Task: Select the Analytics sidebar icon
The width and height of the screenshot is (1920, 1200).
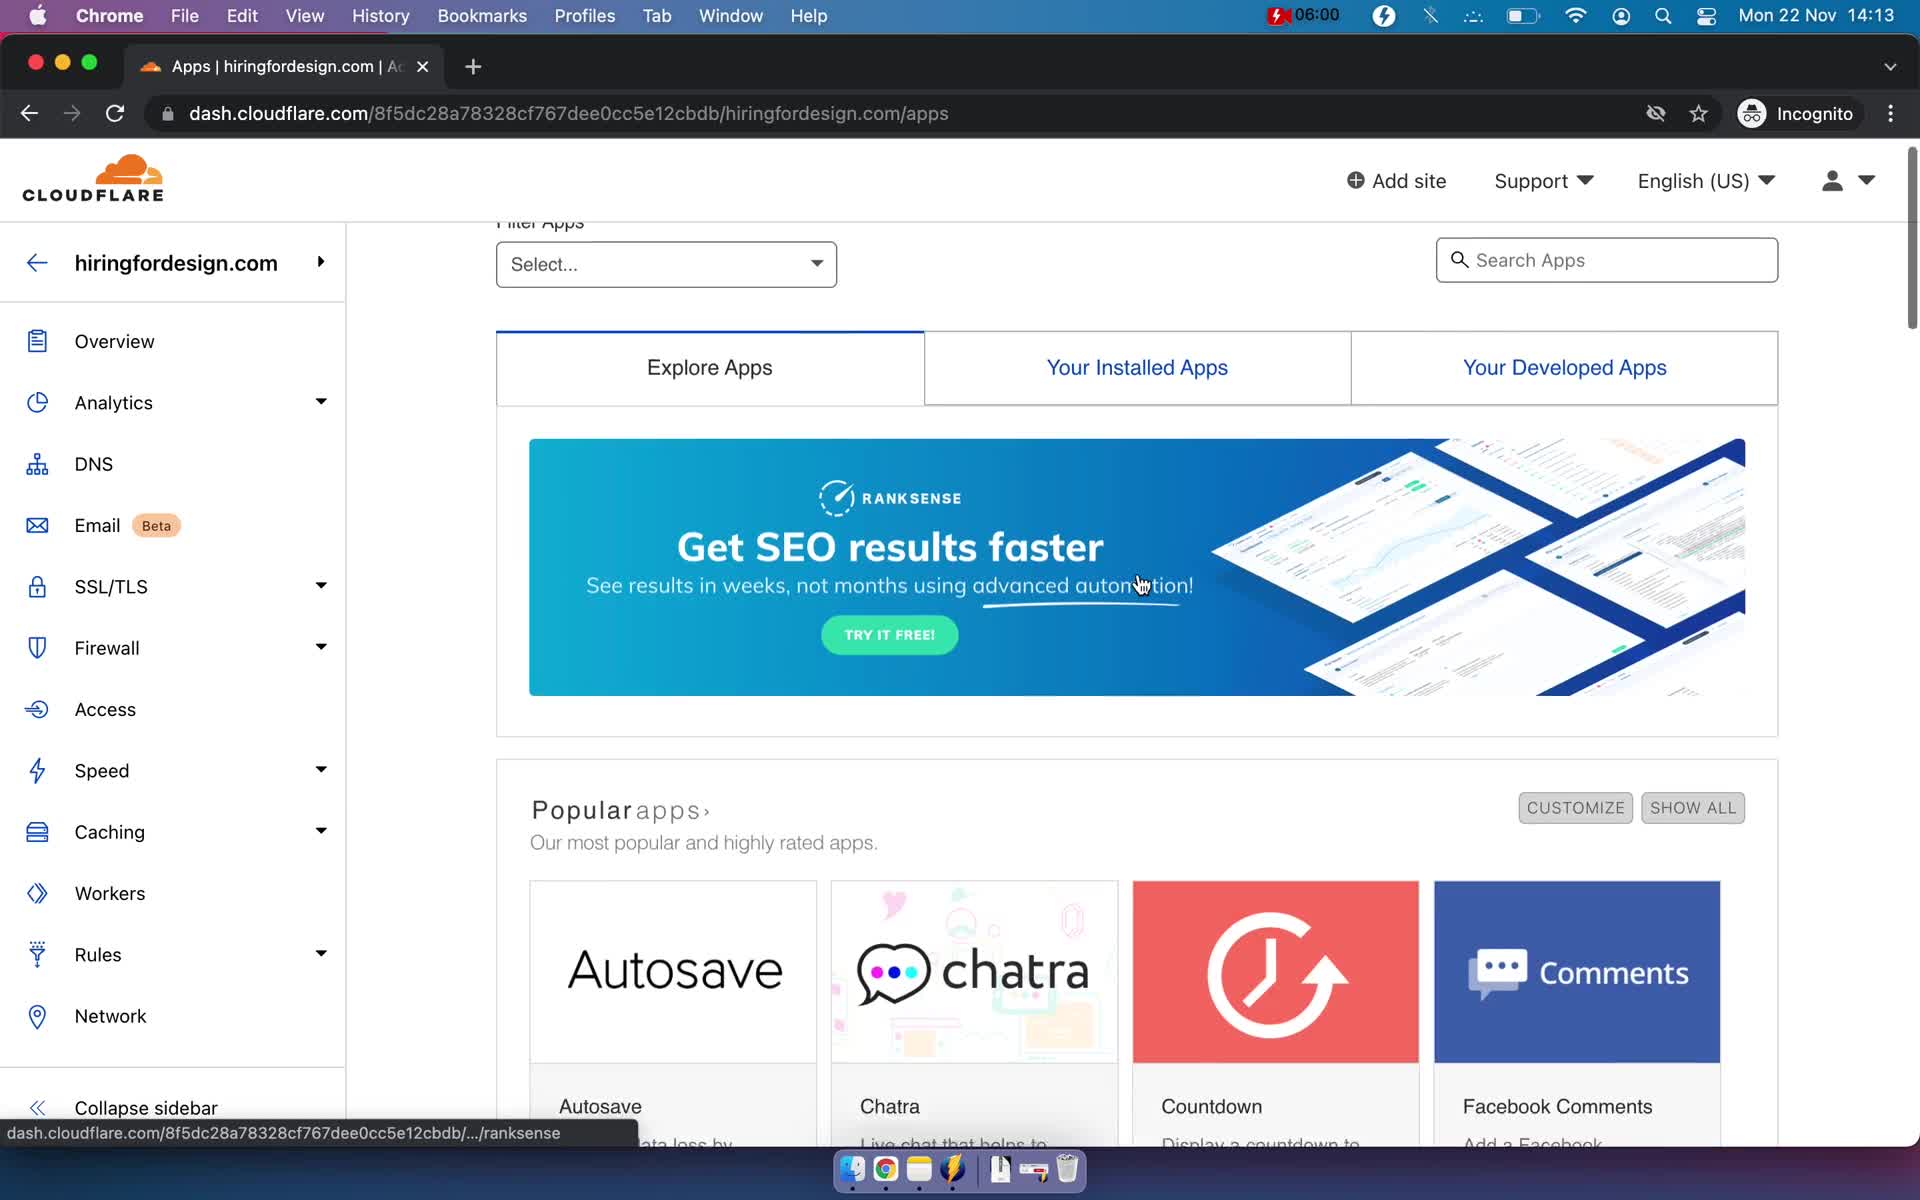Action: pyautogui.click(x=37, y=402)
